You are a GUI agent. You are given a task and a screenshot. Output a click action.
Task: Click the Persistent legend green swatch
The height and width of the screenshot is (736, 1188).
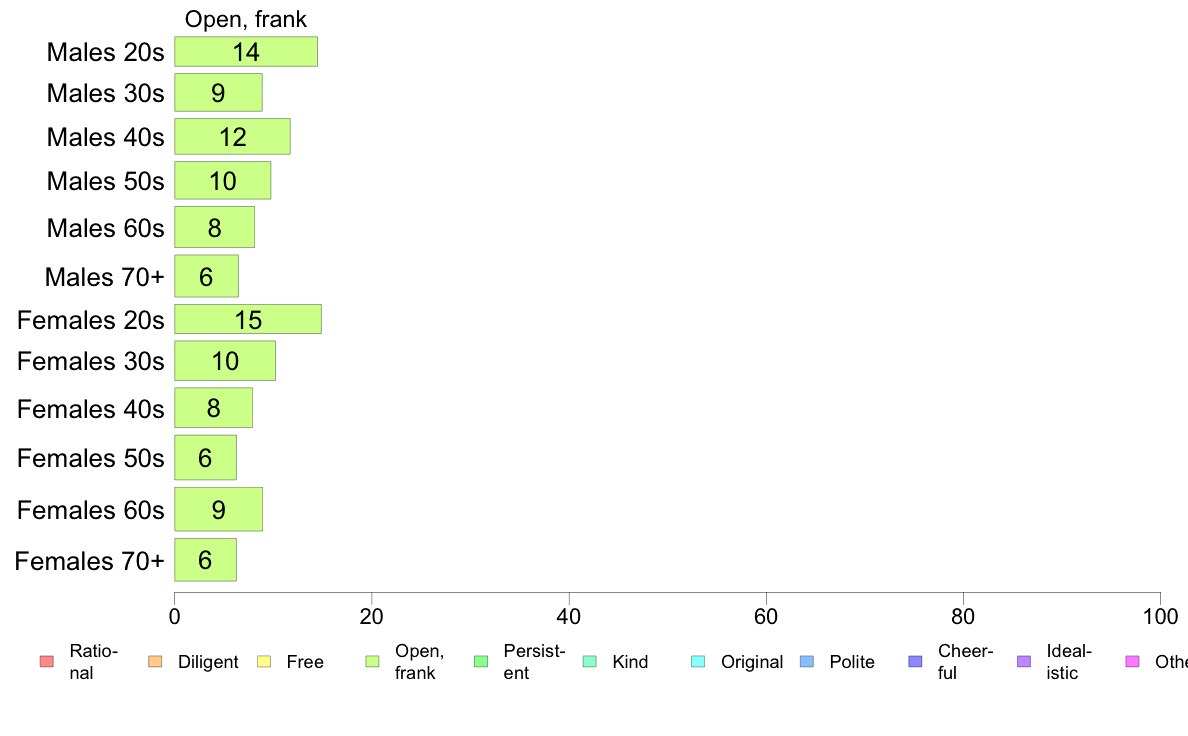481,662
